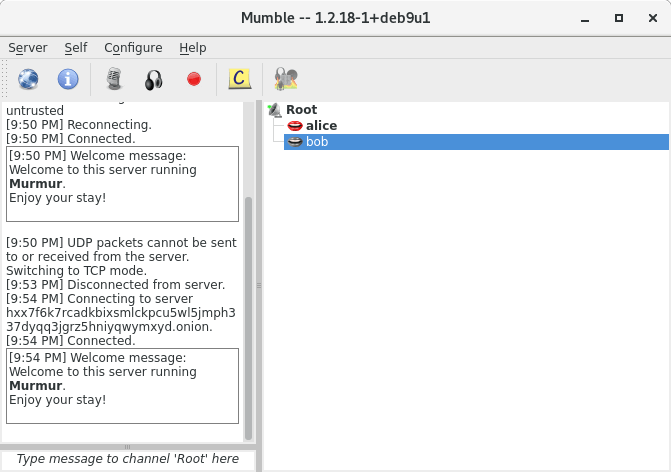The height and width of the screenshot is (472, 671).
Task: Open the server Information icon
Action: 67,79
